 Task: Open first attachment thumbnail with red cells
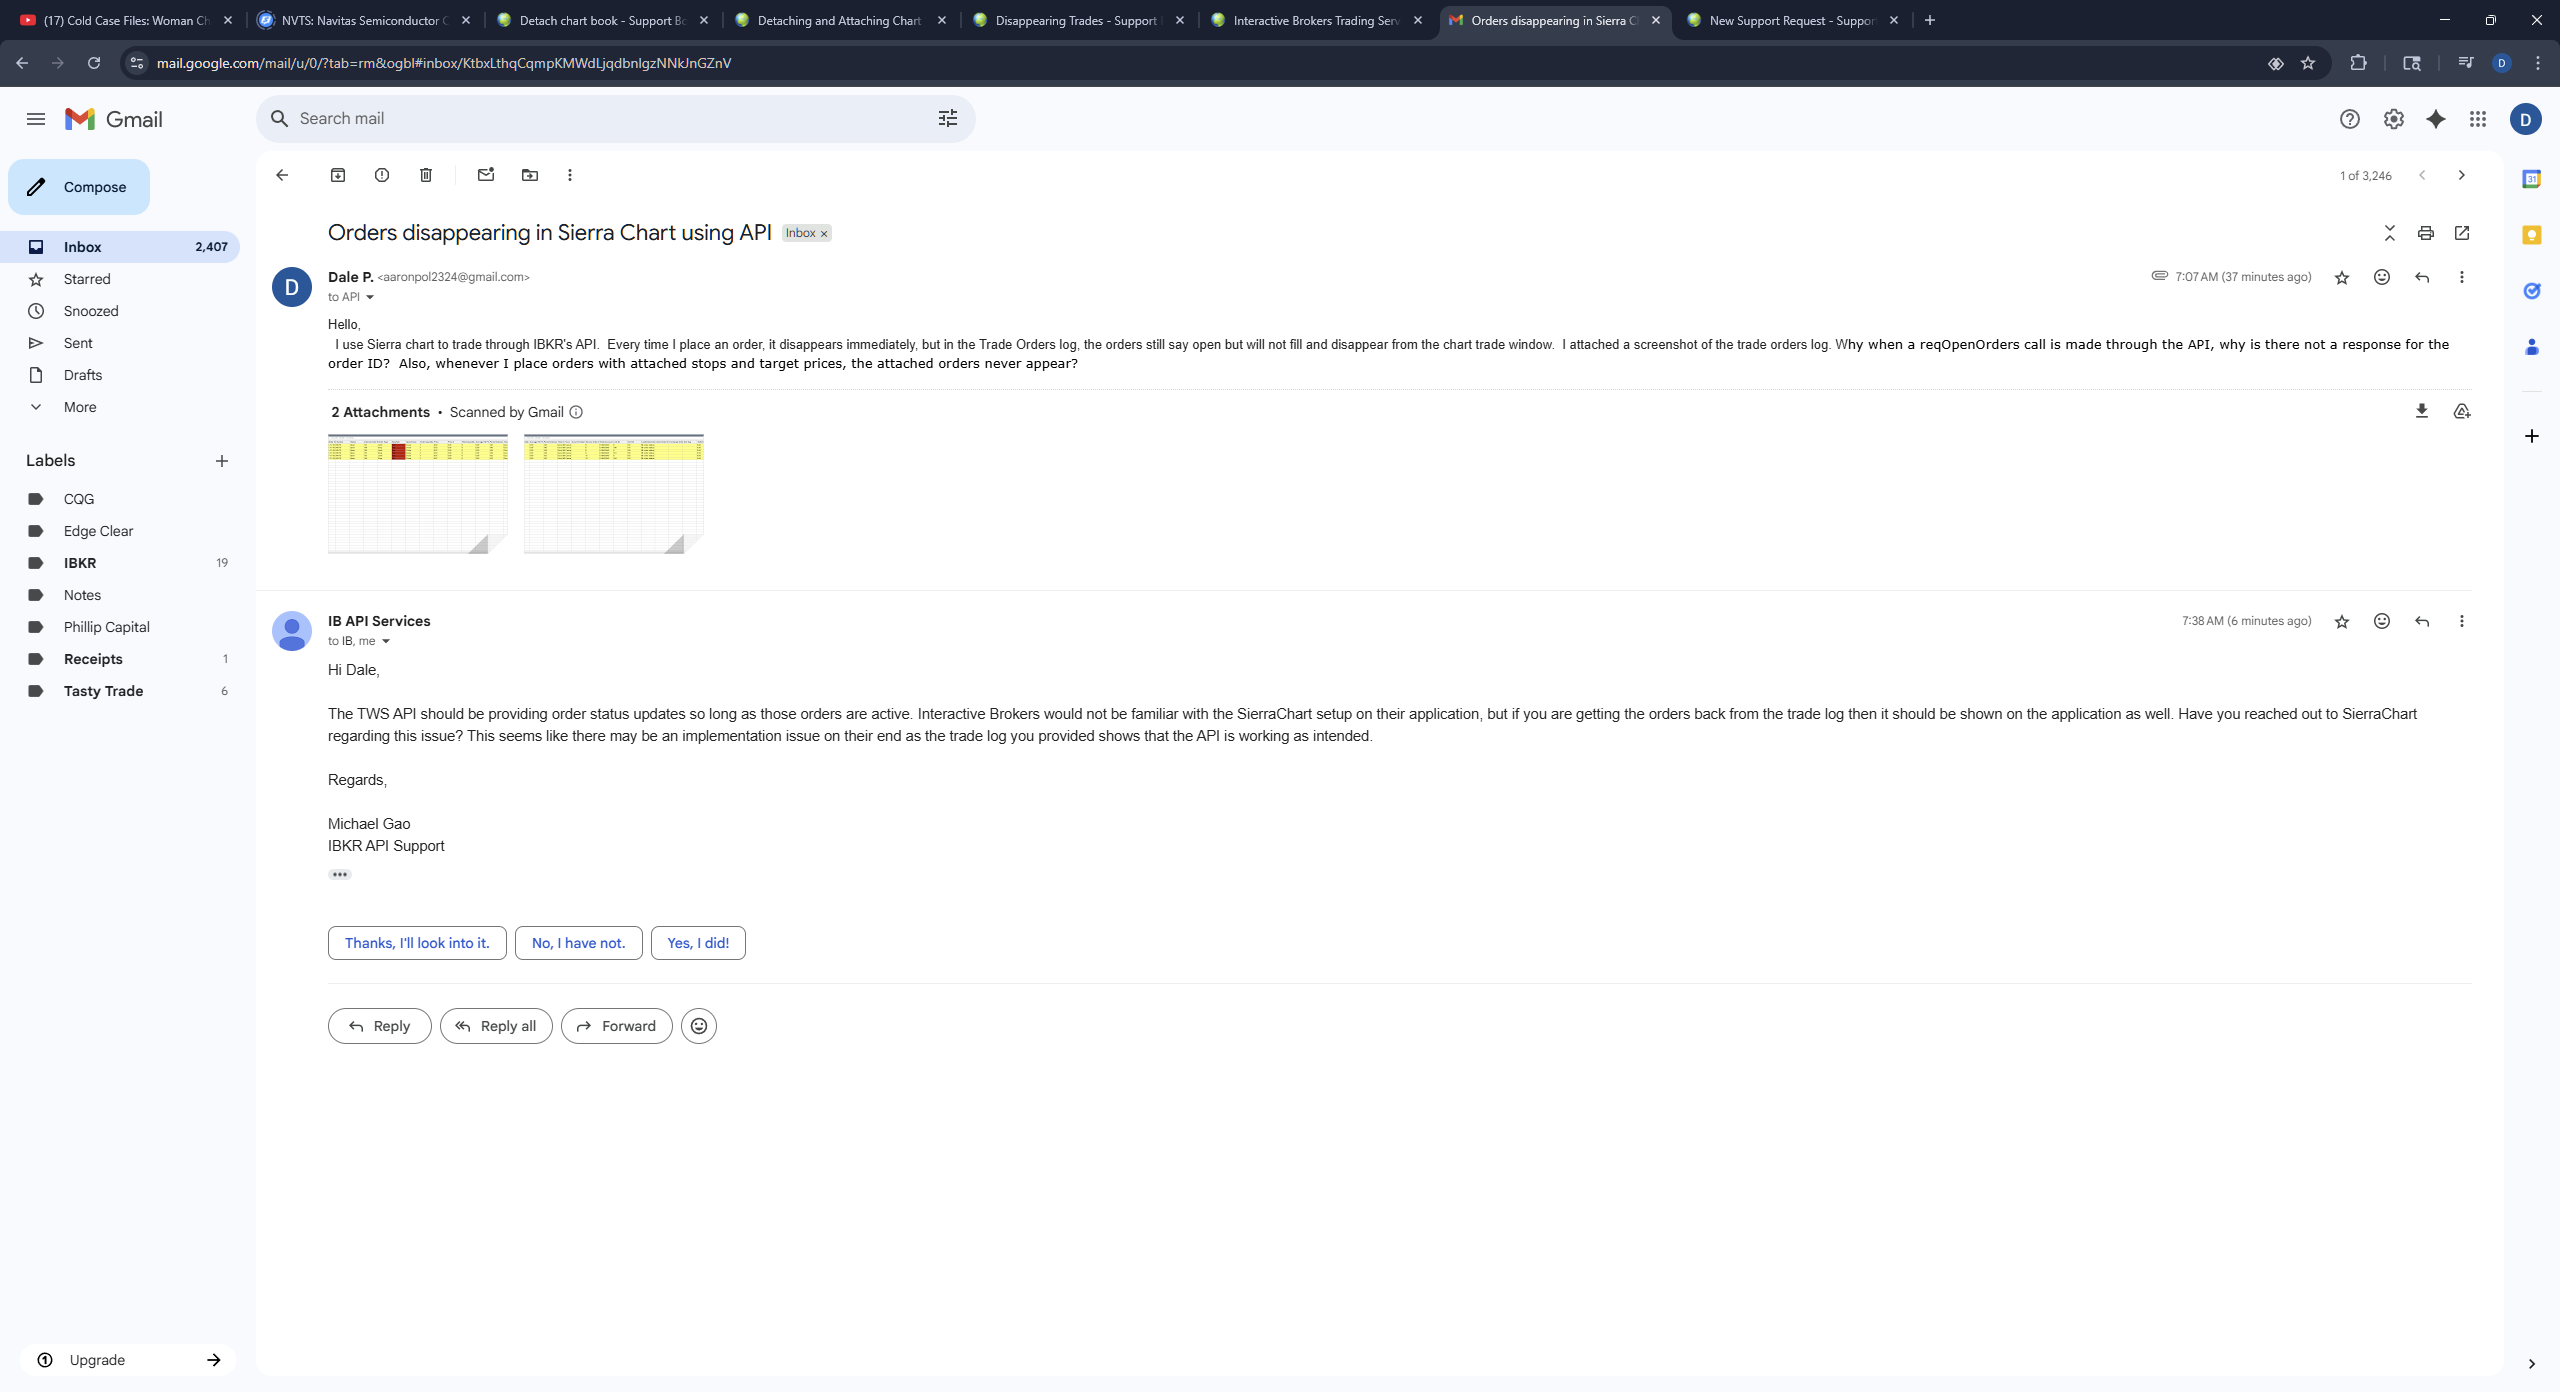click(418, 493)
